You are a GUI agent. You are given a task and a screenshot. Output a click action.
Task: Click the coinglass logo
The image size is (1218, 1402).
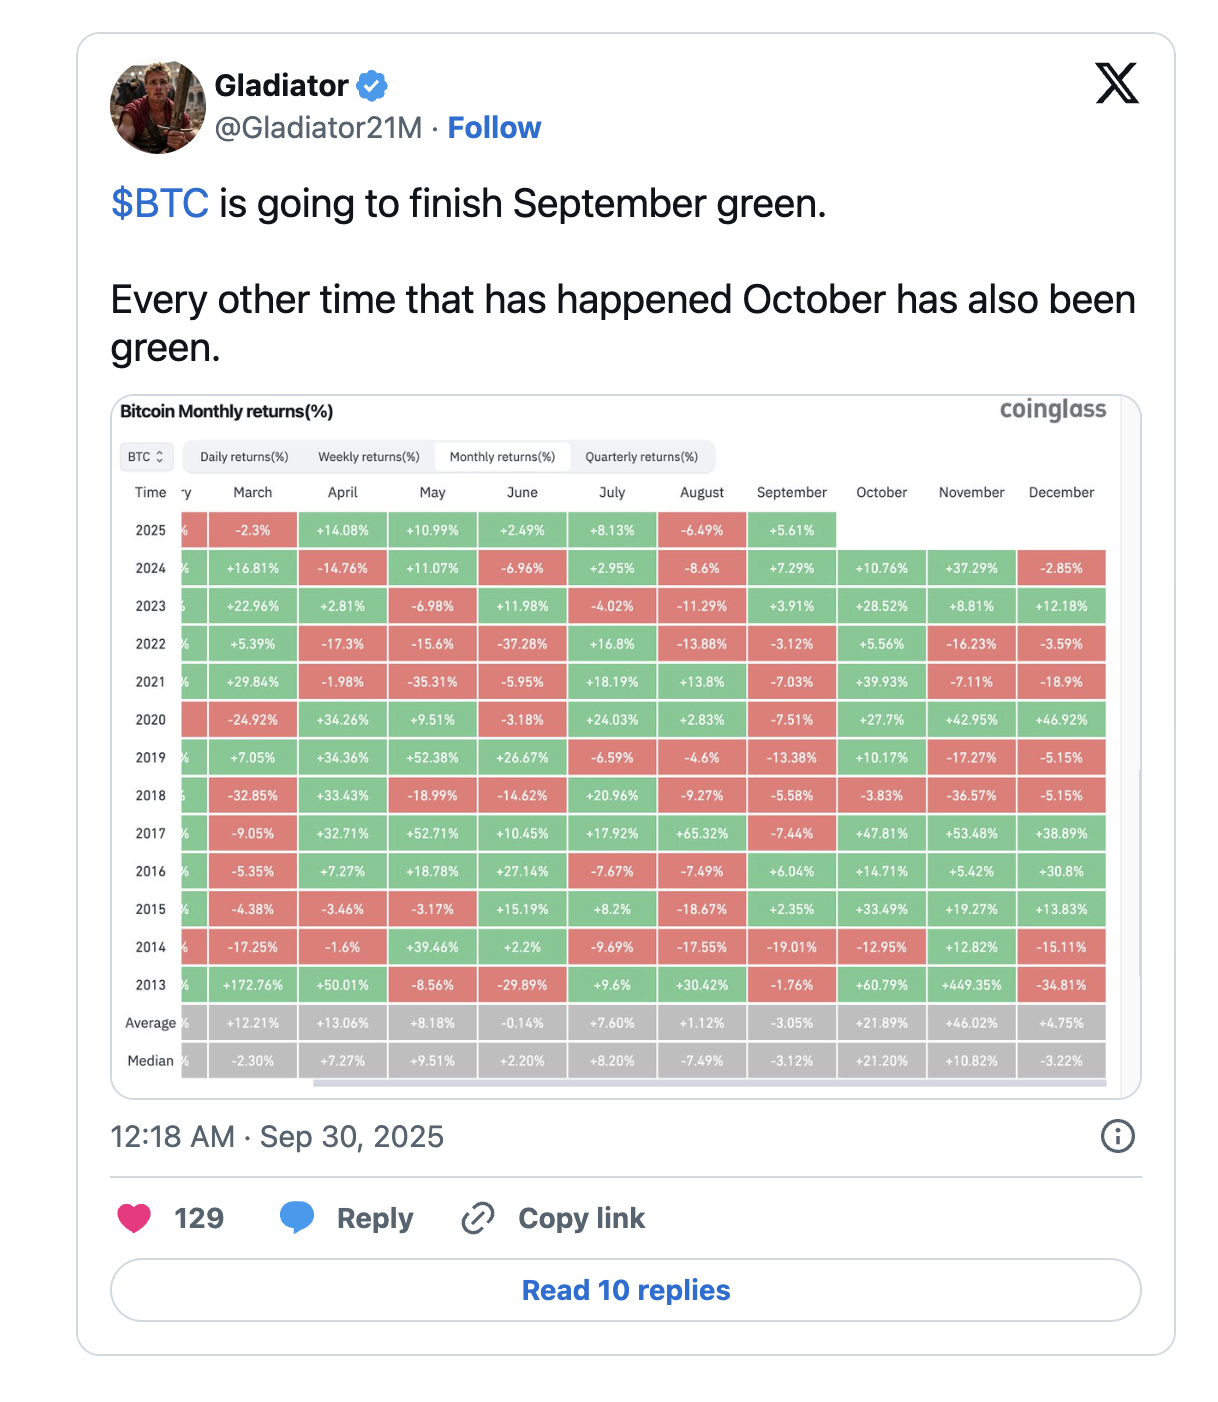click(x=1052, y=410)
